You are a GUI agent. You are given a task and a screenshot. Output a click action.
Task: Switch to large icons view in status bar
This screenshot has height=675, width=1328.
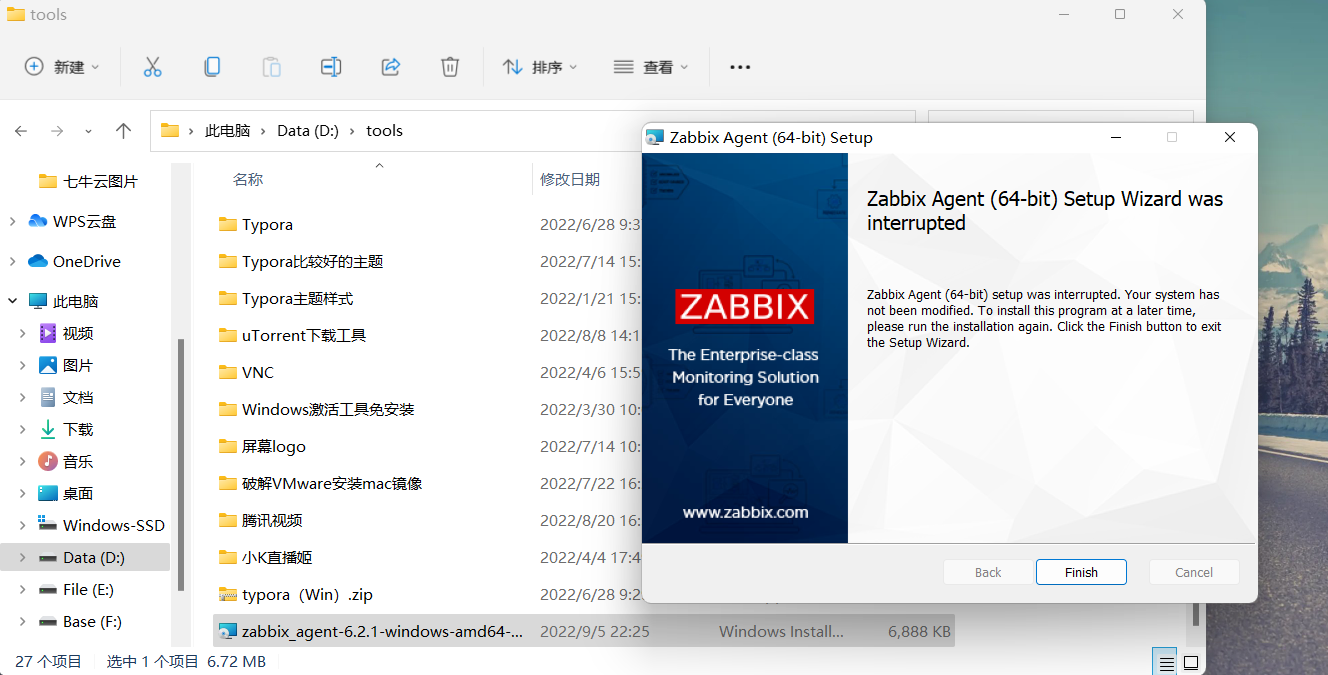pyautogui.click(x=1190, y=662)
